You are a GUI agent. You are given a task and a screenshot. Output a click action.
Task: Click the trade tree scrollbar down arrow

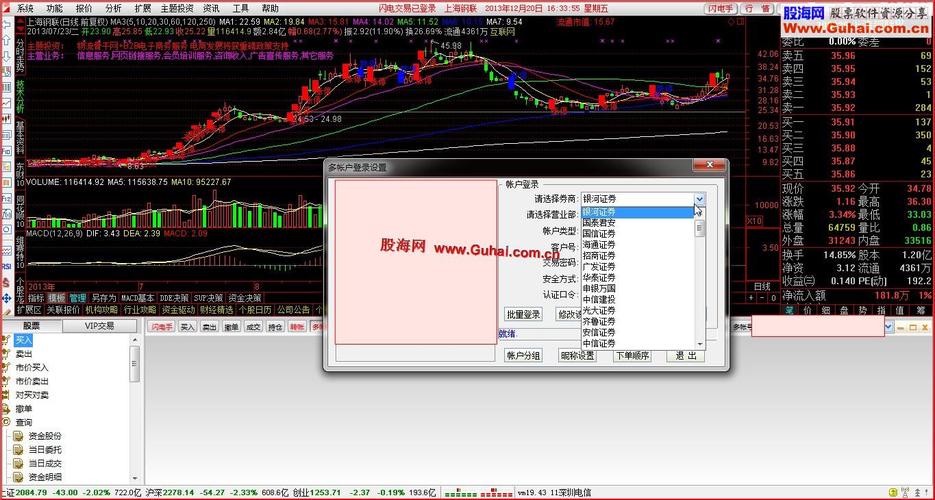coord(135,478)
